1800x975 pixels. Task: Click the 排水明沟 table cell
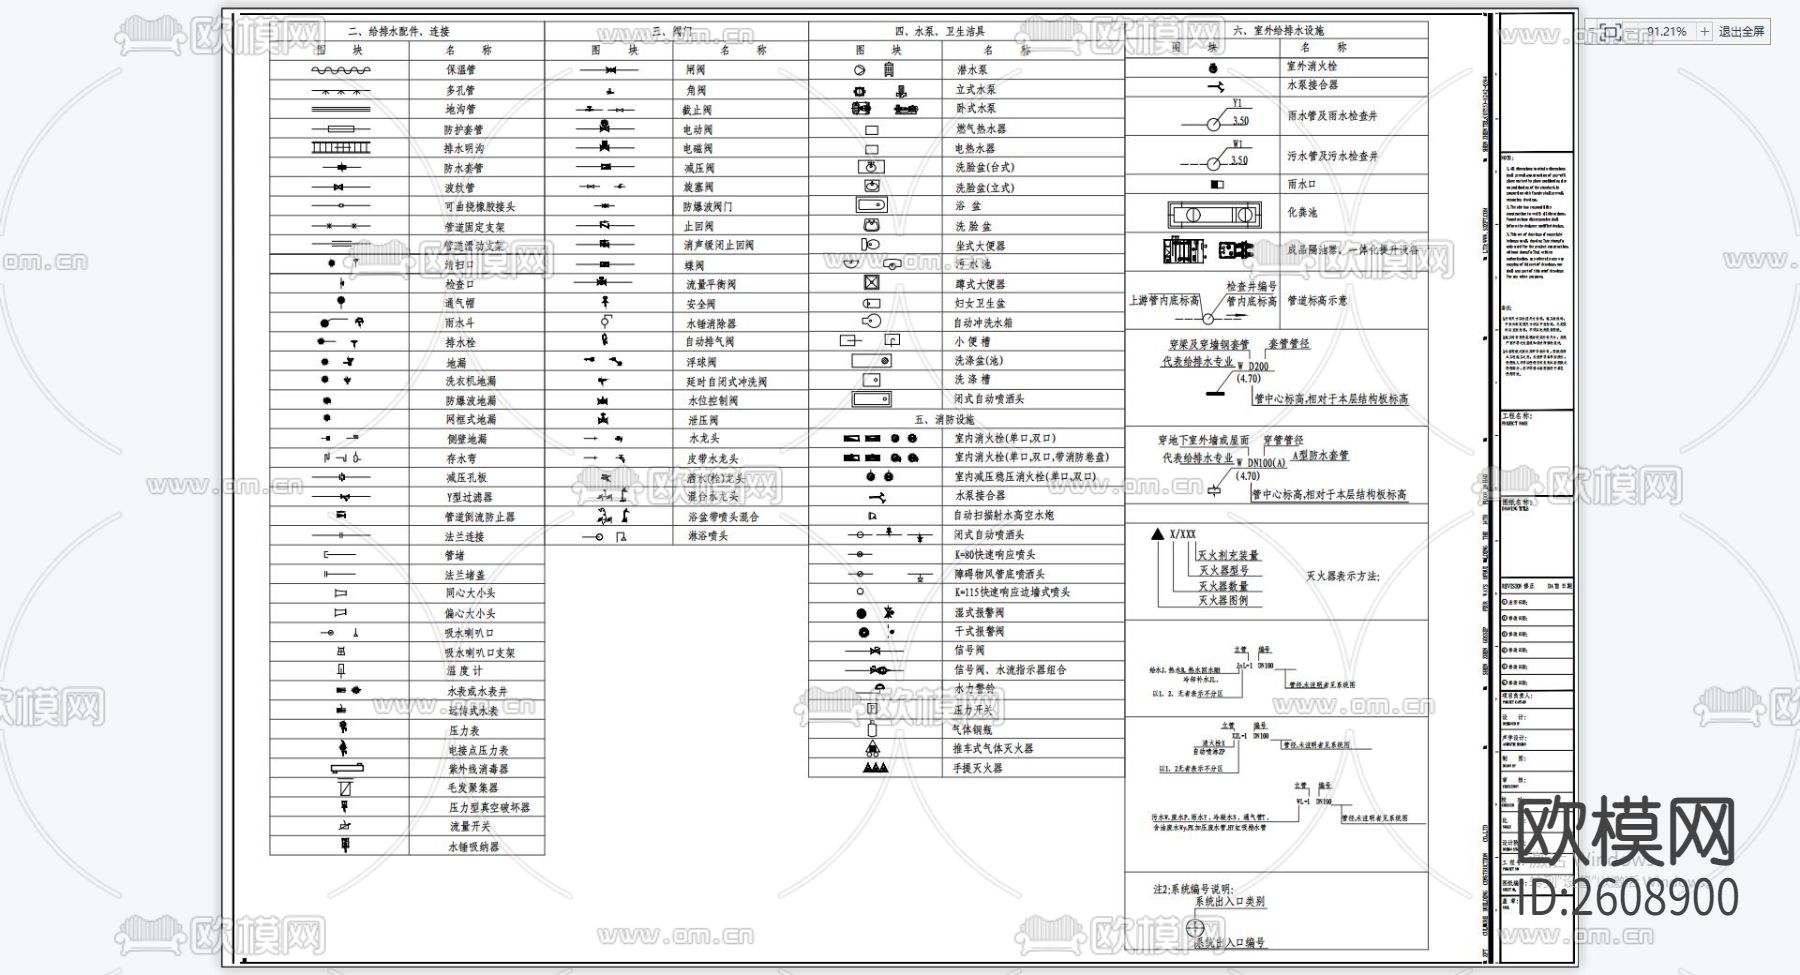pos(477,148)
